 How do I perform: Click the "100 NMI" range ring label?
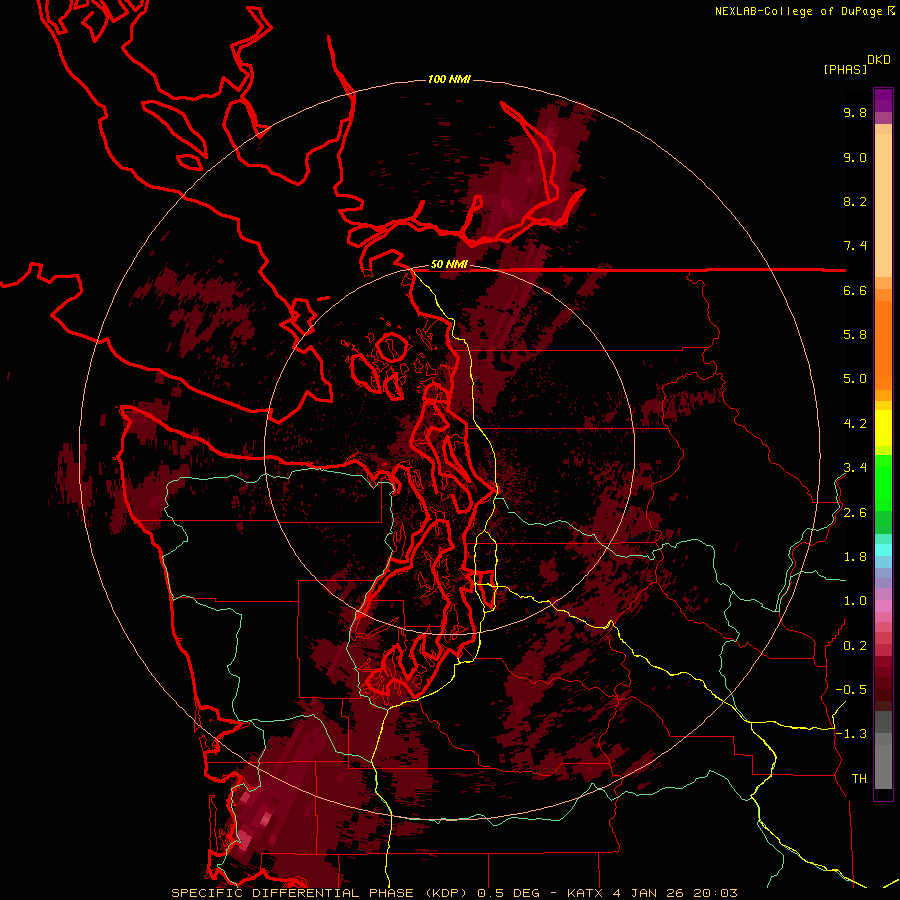(x=449, y=79)
